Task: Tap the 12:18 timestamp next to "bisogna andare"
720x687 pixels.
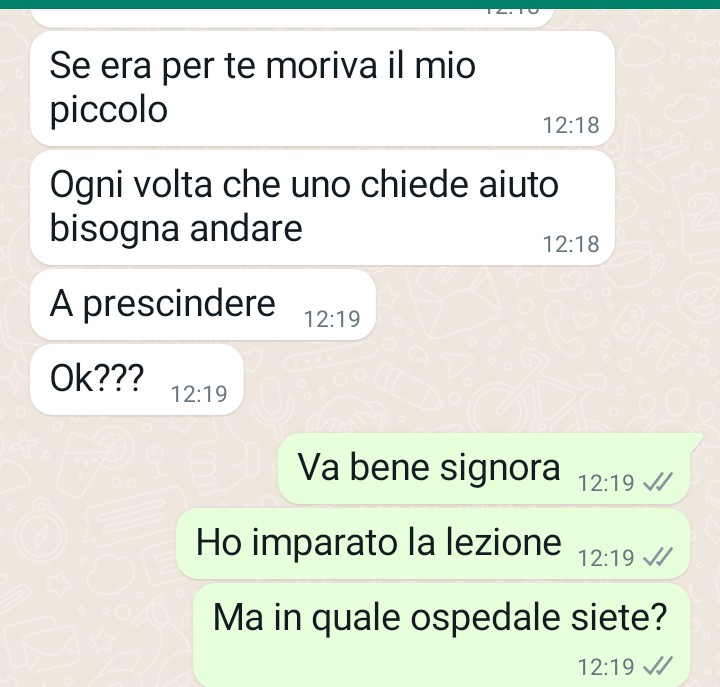Action: click(x=571, y=244)
